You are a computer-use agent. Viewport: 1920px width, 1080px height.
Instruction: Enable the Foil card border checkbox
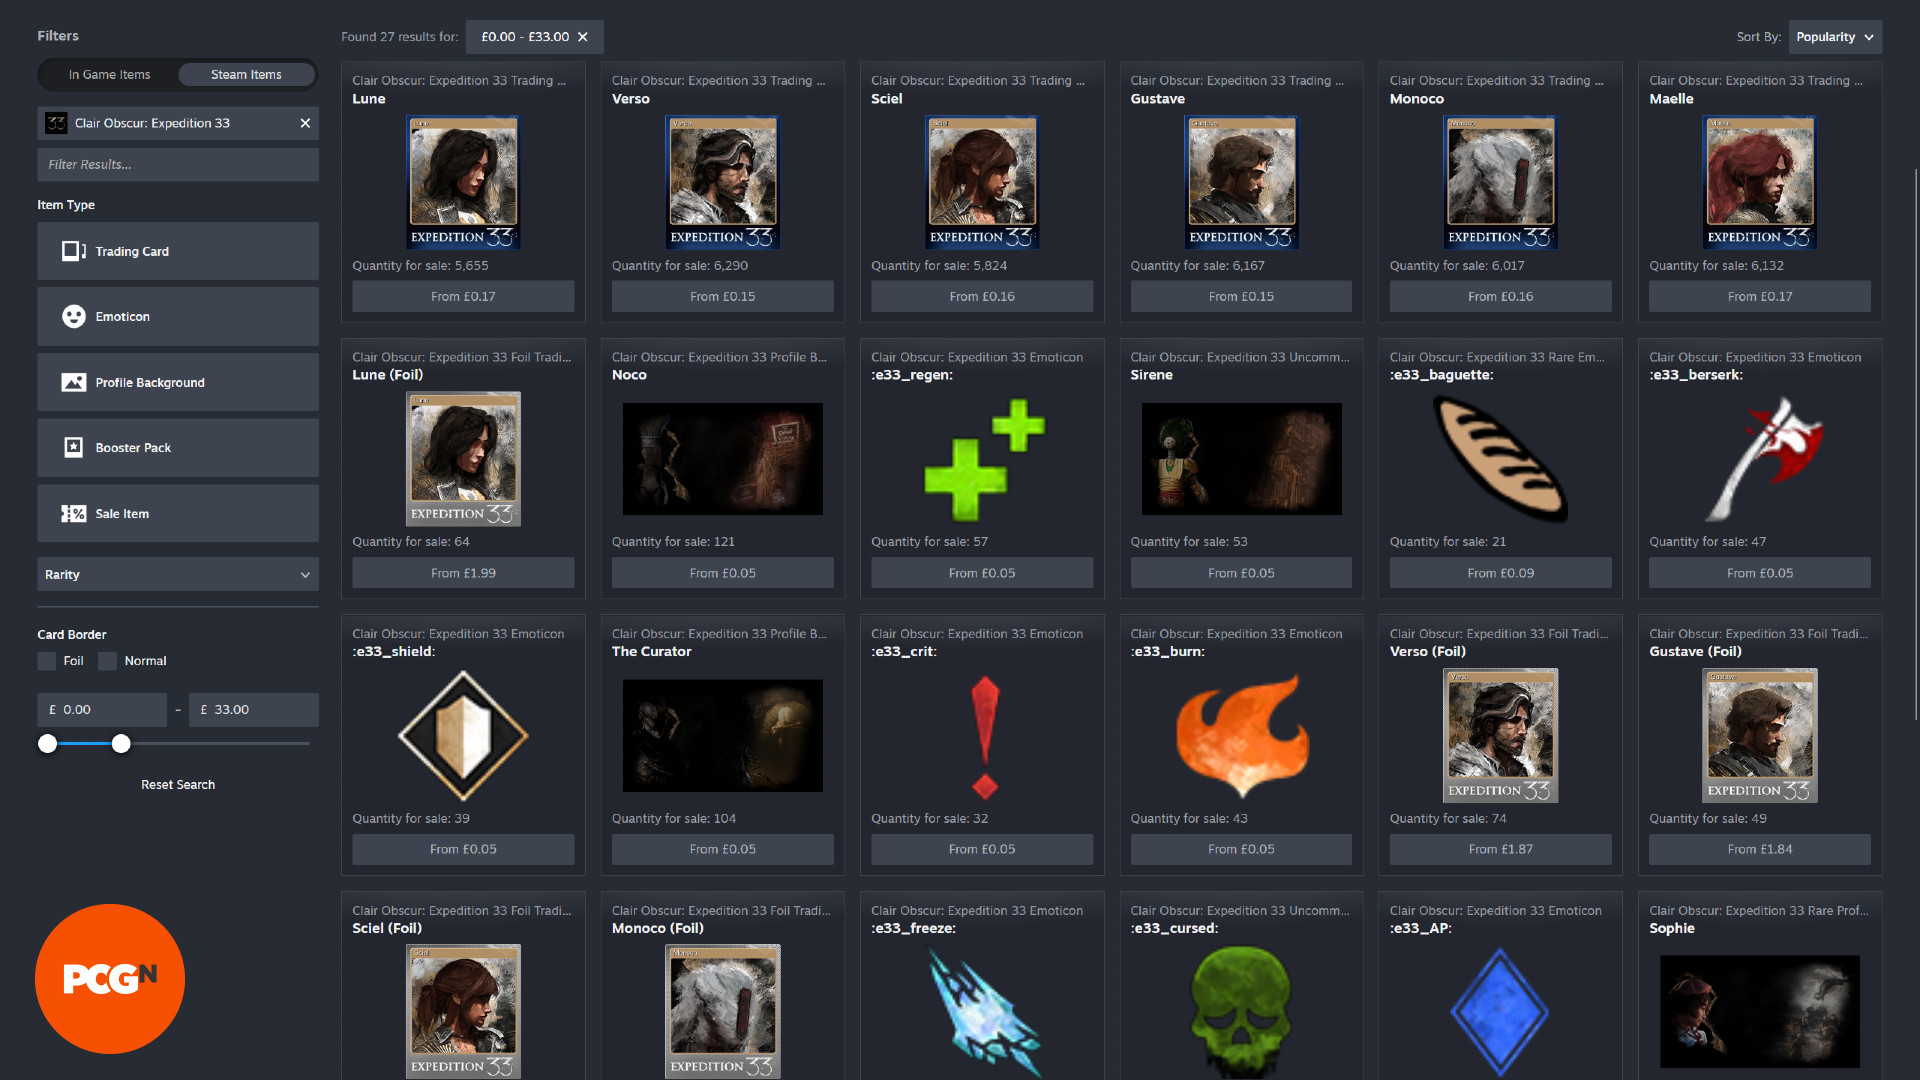[47, 661]
